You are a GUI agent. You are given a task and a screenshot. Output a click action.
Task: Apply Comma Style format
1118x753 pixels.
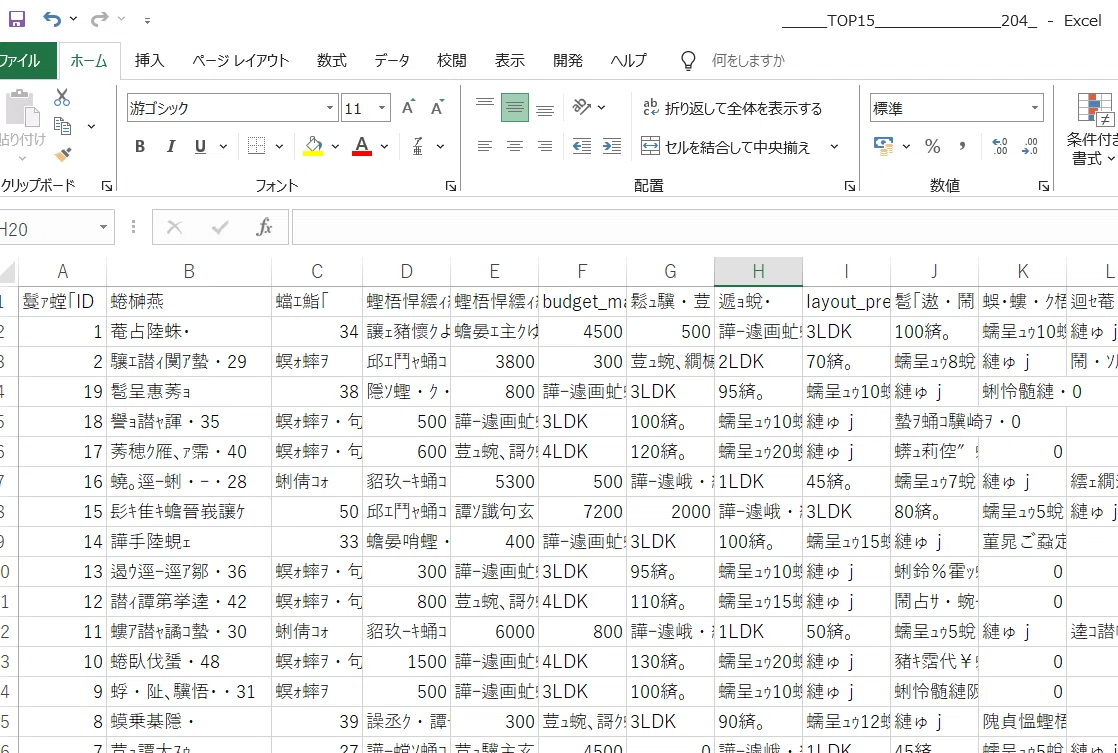coord(963,146)
